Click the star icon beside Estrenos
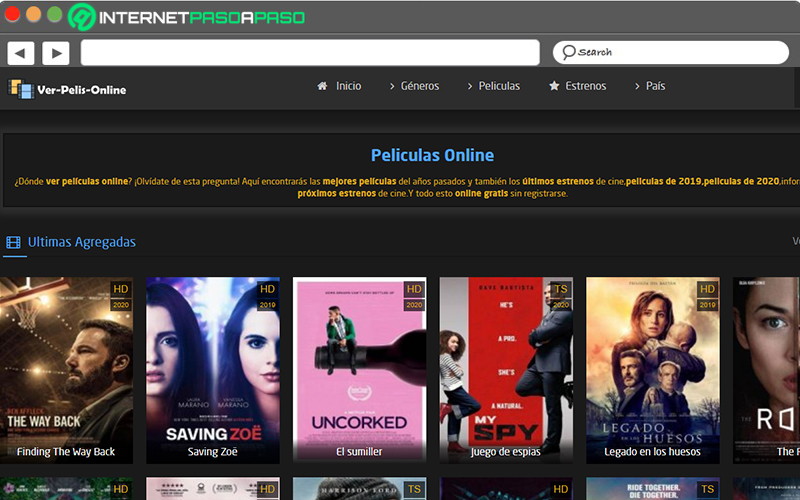Viewport: 800px width, 500px height. point(554,86)
